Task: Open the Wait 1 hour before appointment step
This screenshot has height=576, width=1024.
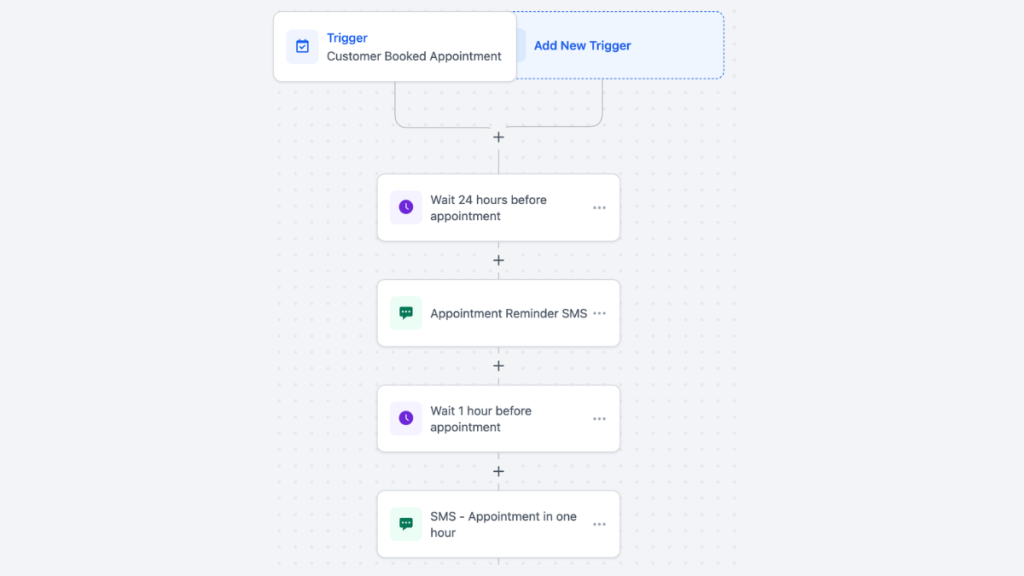Action: (480, 419)
